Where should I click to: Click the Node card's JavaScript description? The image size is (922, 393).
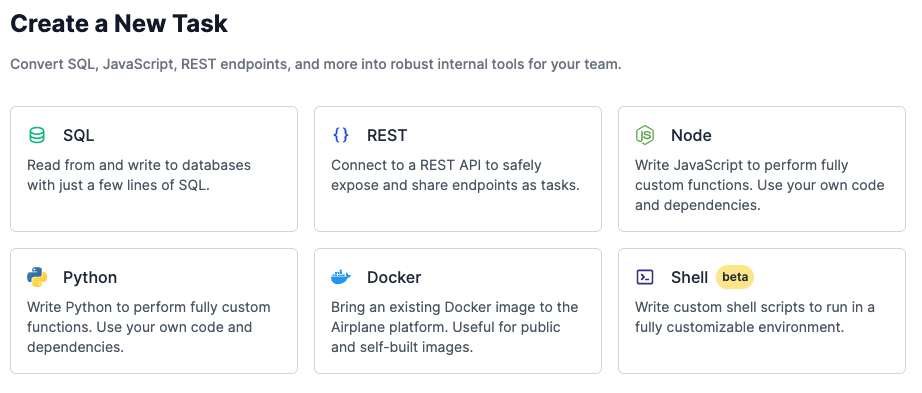[760, 185]
